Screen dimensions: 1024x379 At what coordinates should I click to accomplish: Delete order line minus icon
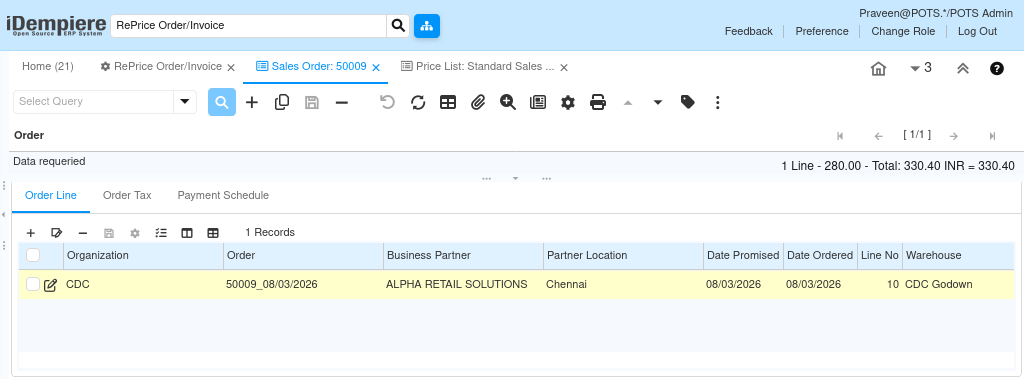83,233
